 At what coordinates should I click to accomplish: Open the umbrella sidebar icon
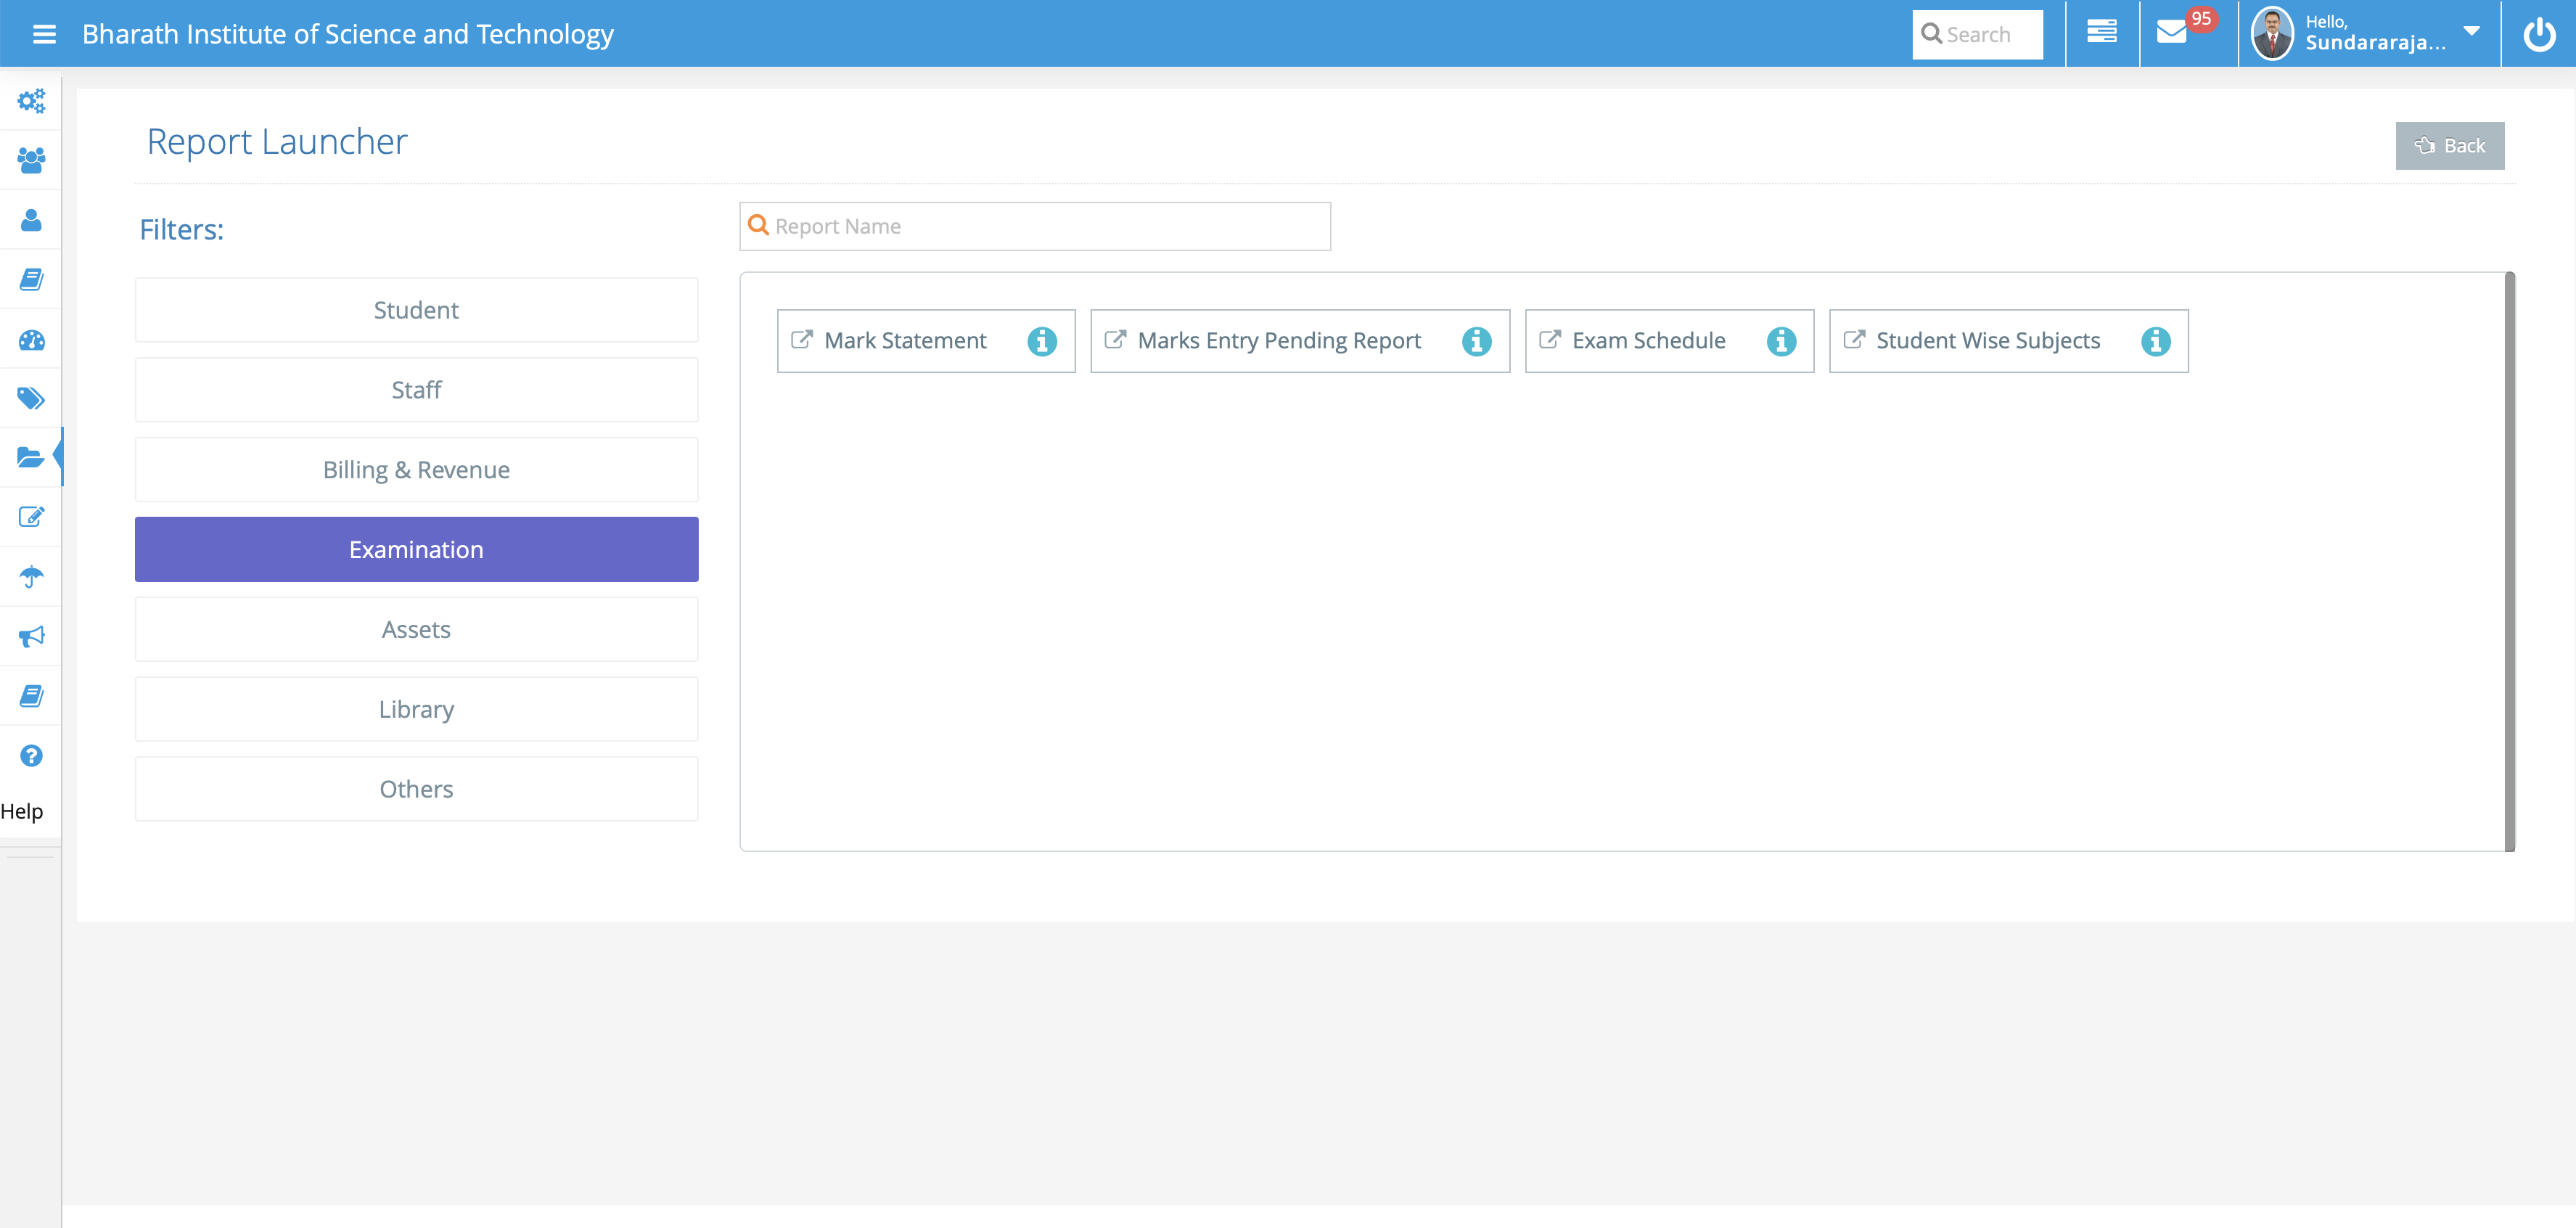point(31,577)
